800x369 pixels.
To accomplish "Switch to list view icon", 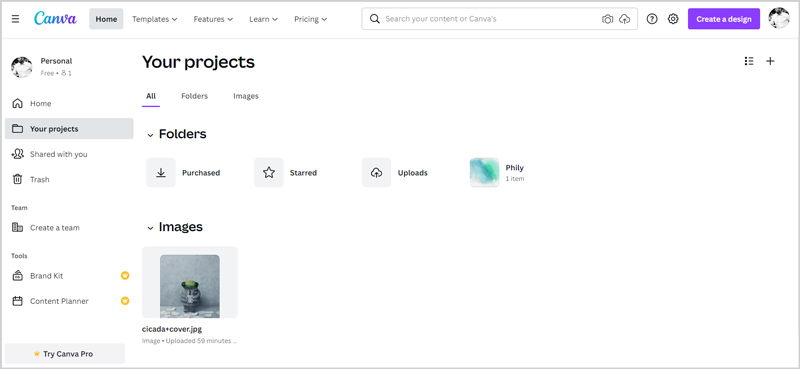I will [x=749, y=61].
